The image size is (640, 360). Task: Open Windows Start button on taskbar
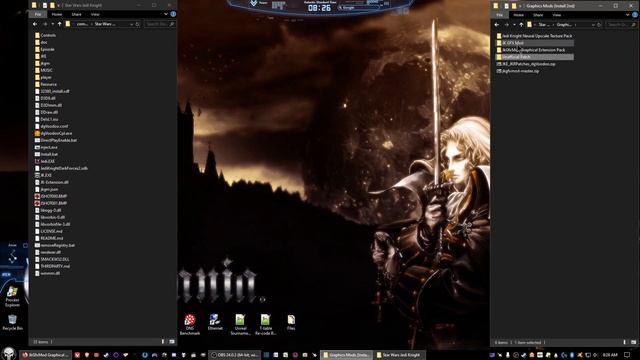click(x=9, y=354)
